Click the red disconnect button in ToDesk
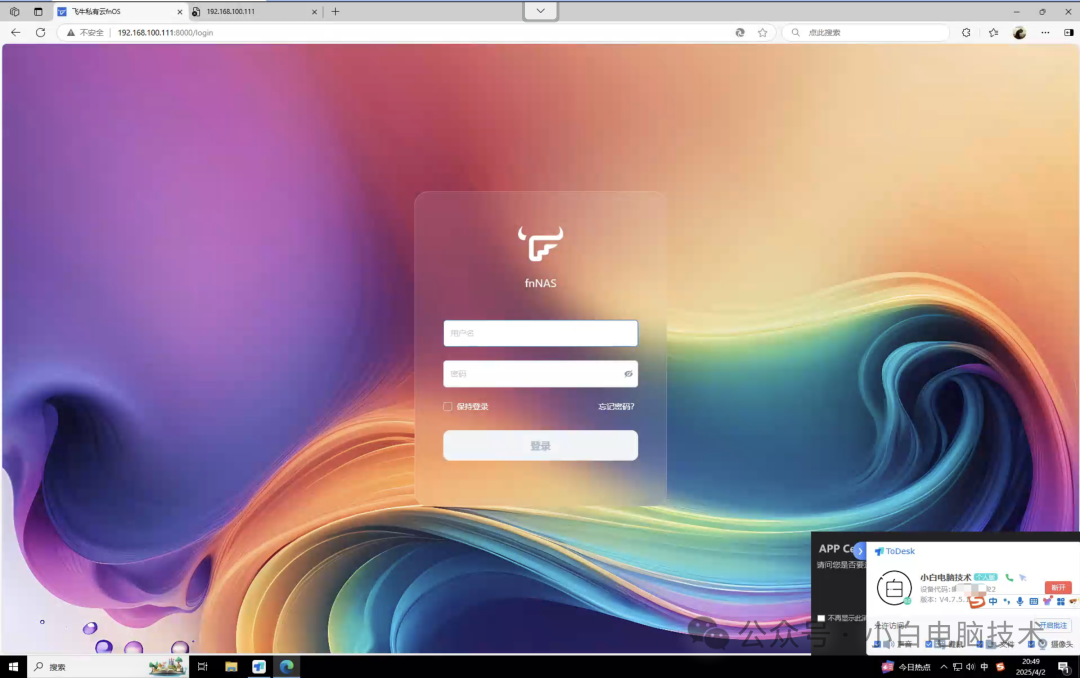1080x678 pixels. pyautogui.click(x=1058, y=588)
